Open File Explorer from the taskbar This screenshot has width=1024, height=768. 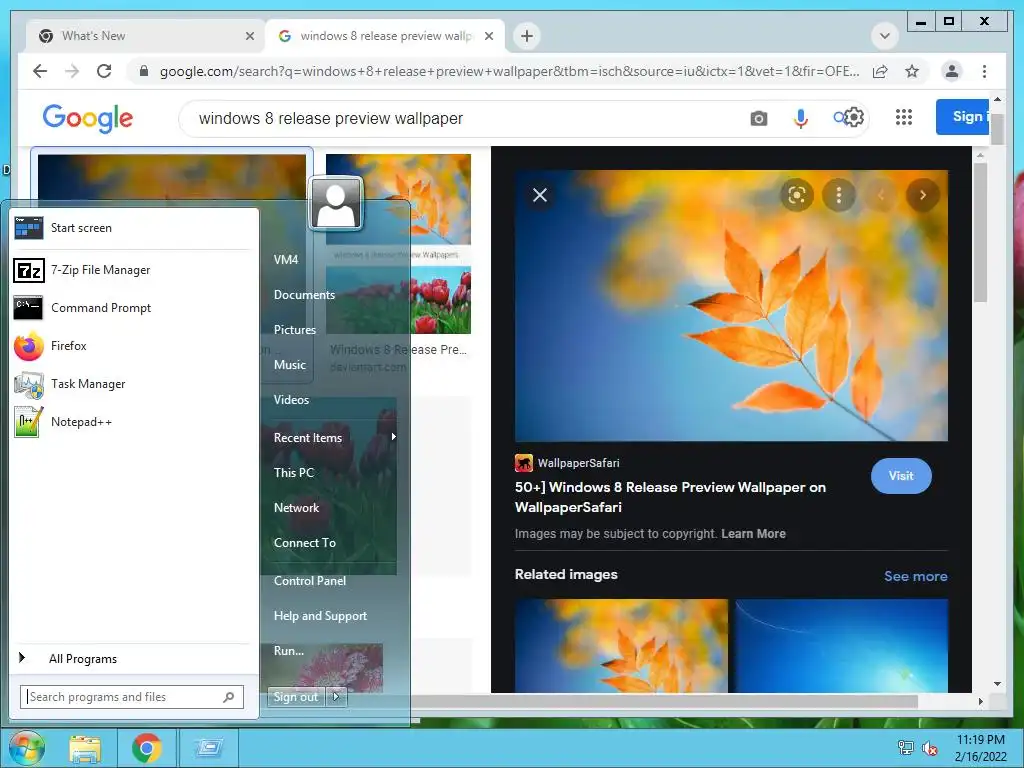pos(85,748)
